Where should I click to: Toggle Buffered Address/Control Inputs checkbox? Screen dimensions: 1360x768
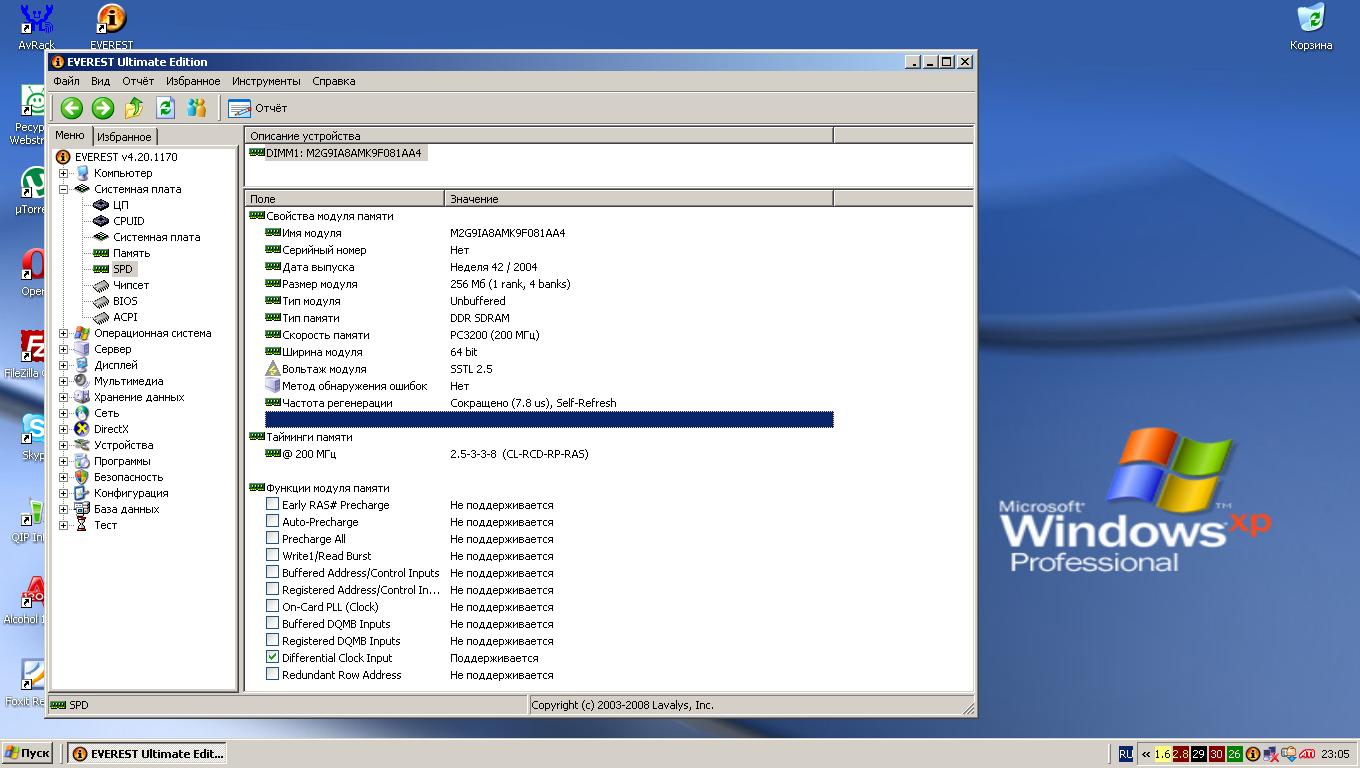tap(272, 573)
